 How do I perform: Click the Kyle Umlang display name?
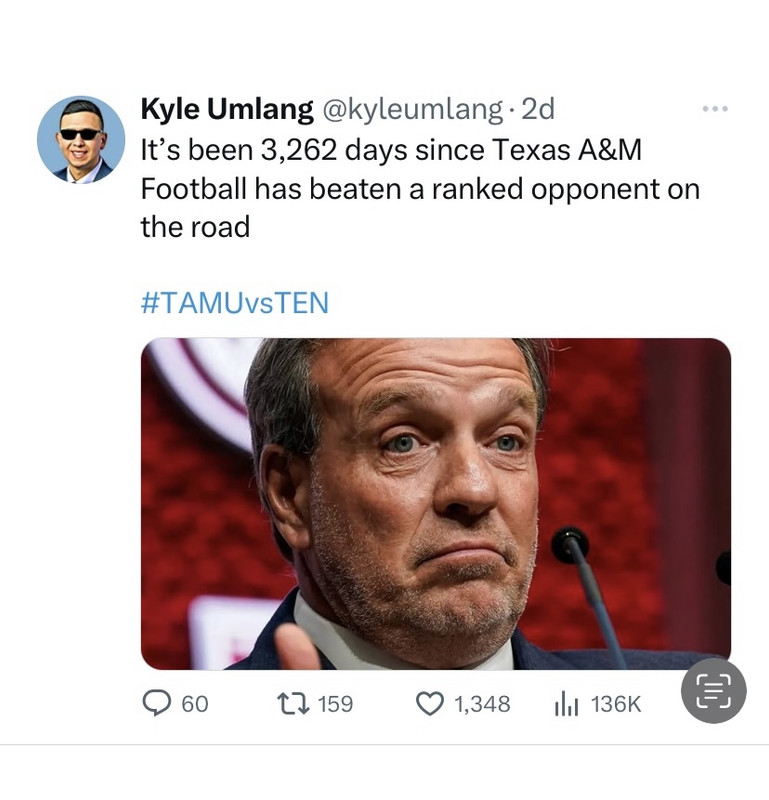(x=227, y=109)
